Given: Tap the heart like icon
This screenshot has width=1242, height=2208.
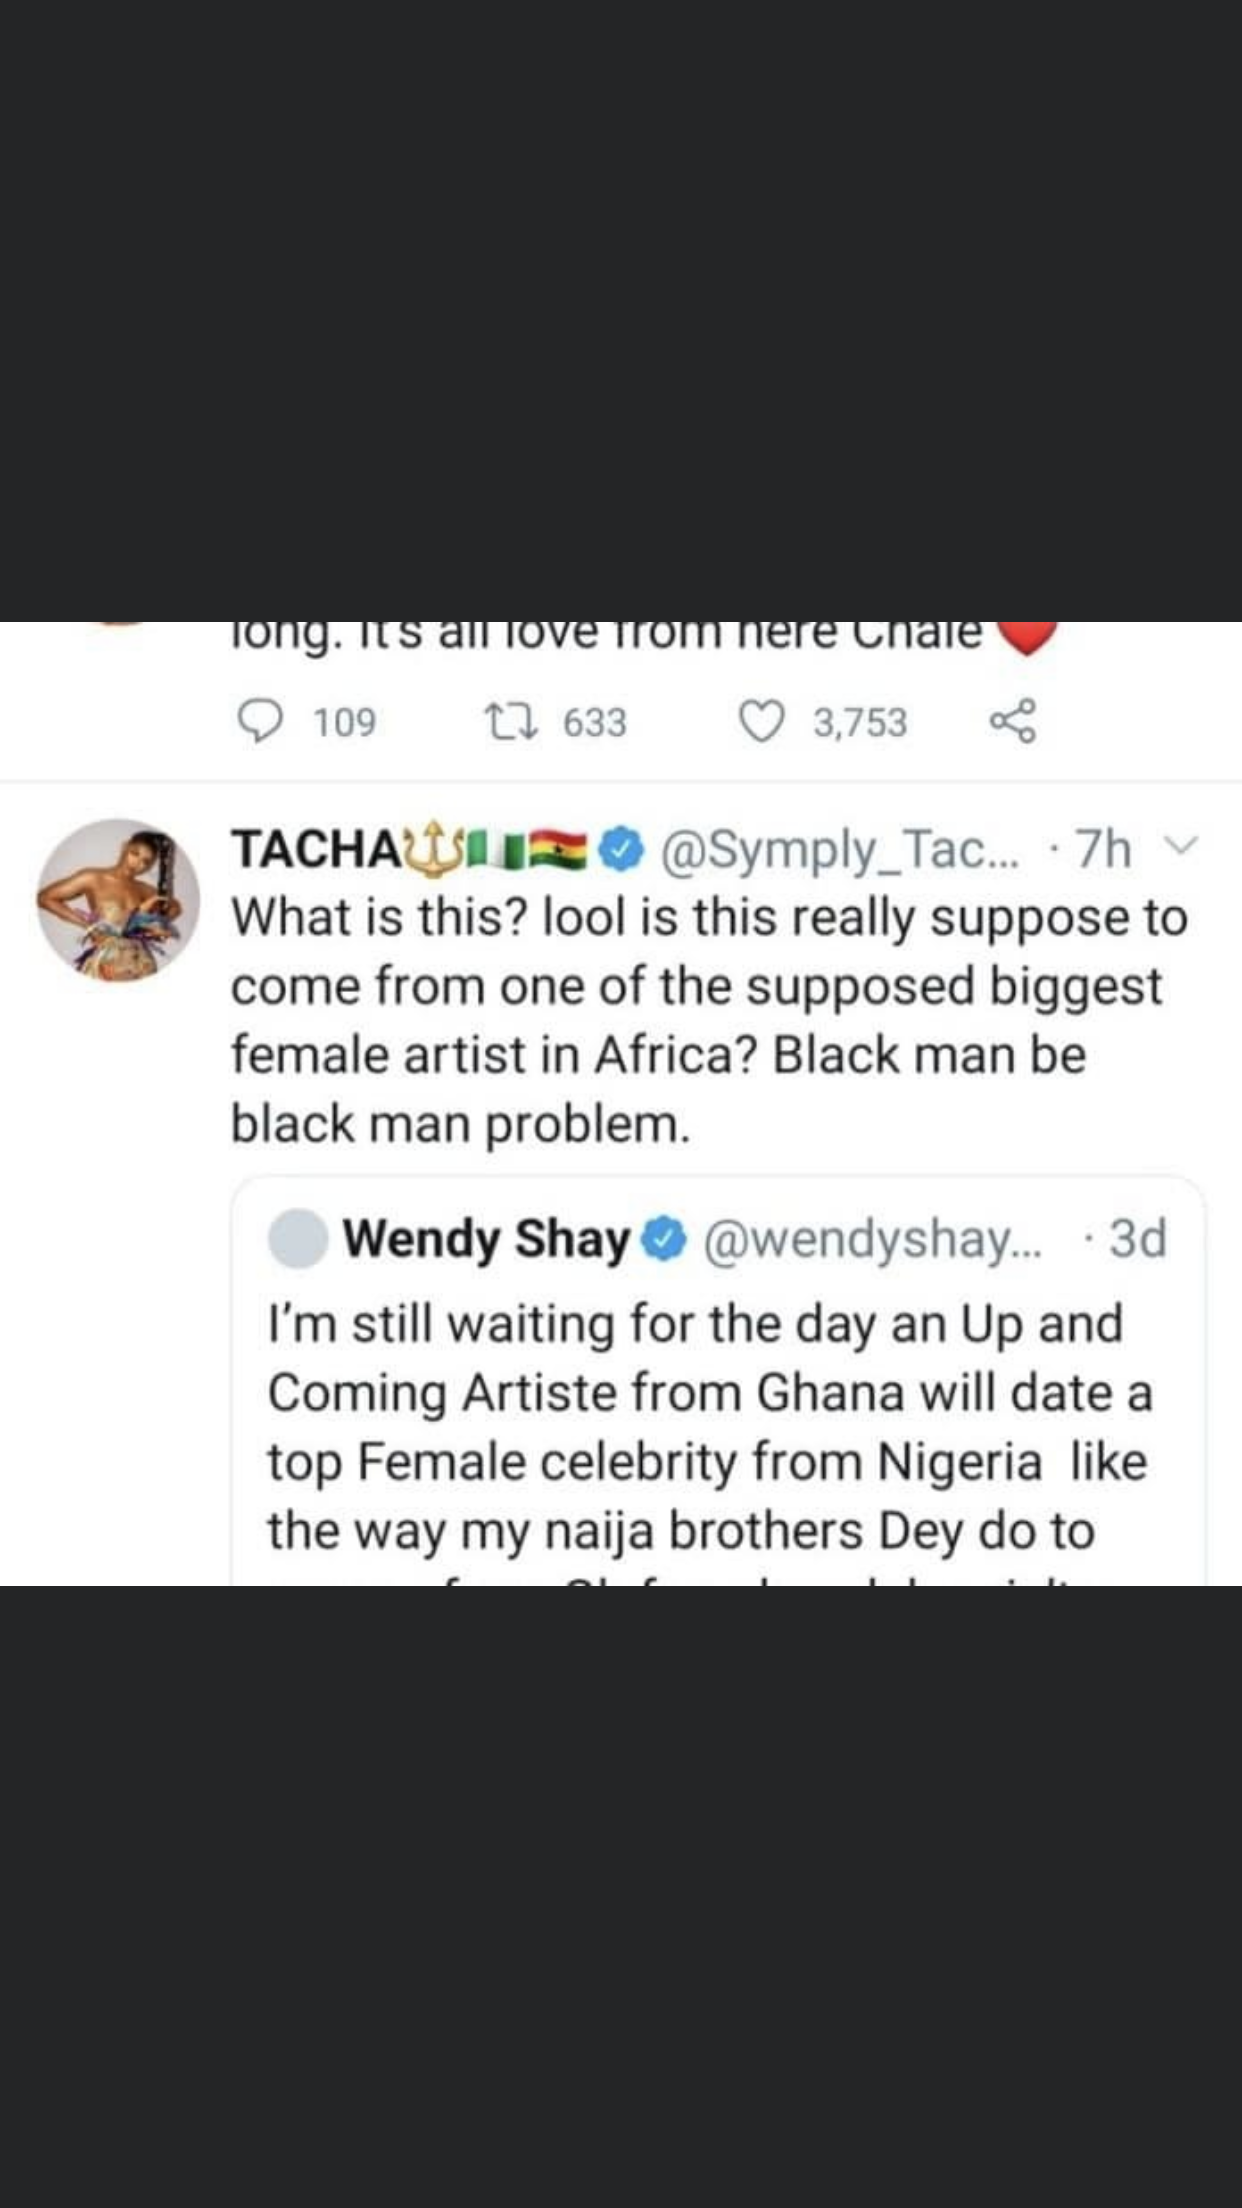Looking at the screenshot, I should (761, 721).
